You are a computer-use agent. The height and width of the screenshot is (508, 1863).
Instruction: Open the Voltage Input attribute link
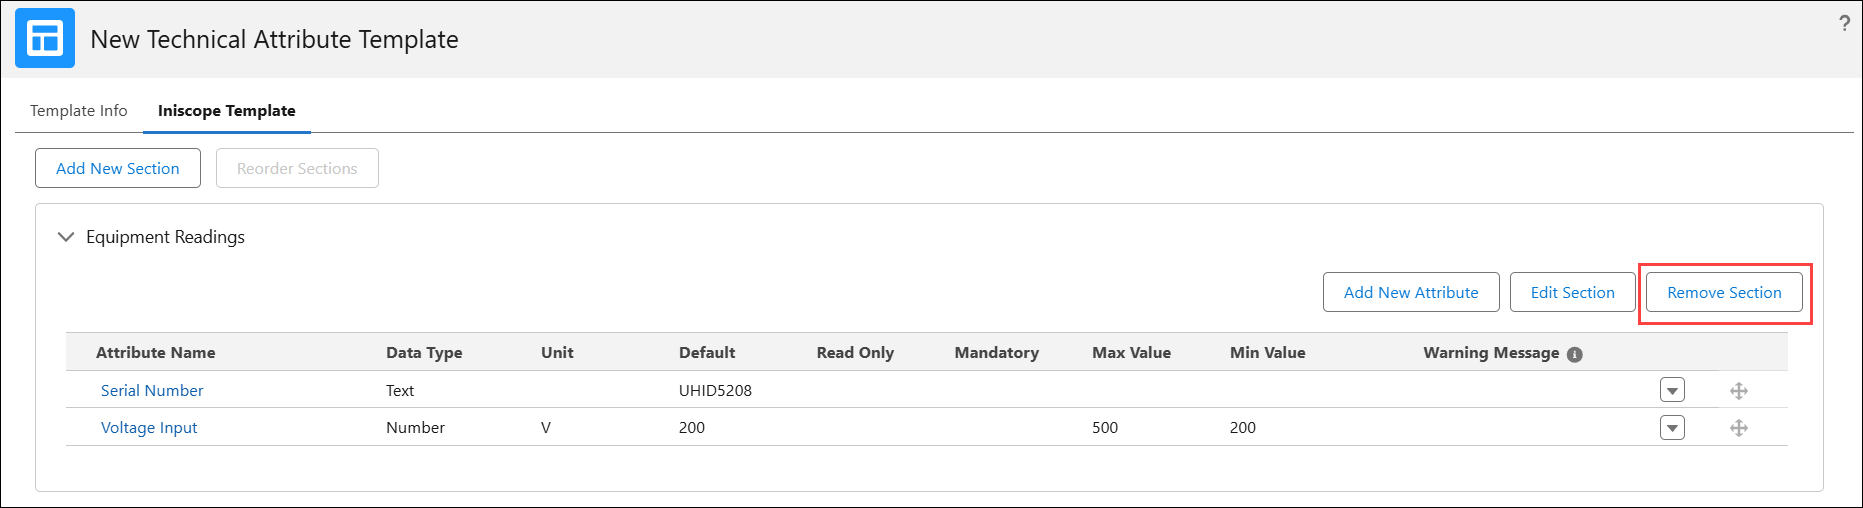(149, 427)
